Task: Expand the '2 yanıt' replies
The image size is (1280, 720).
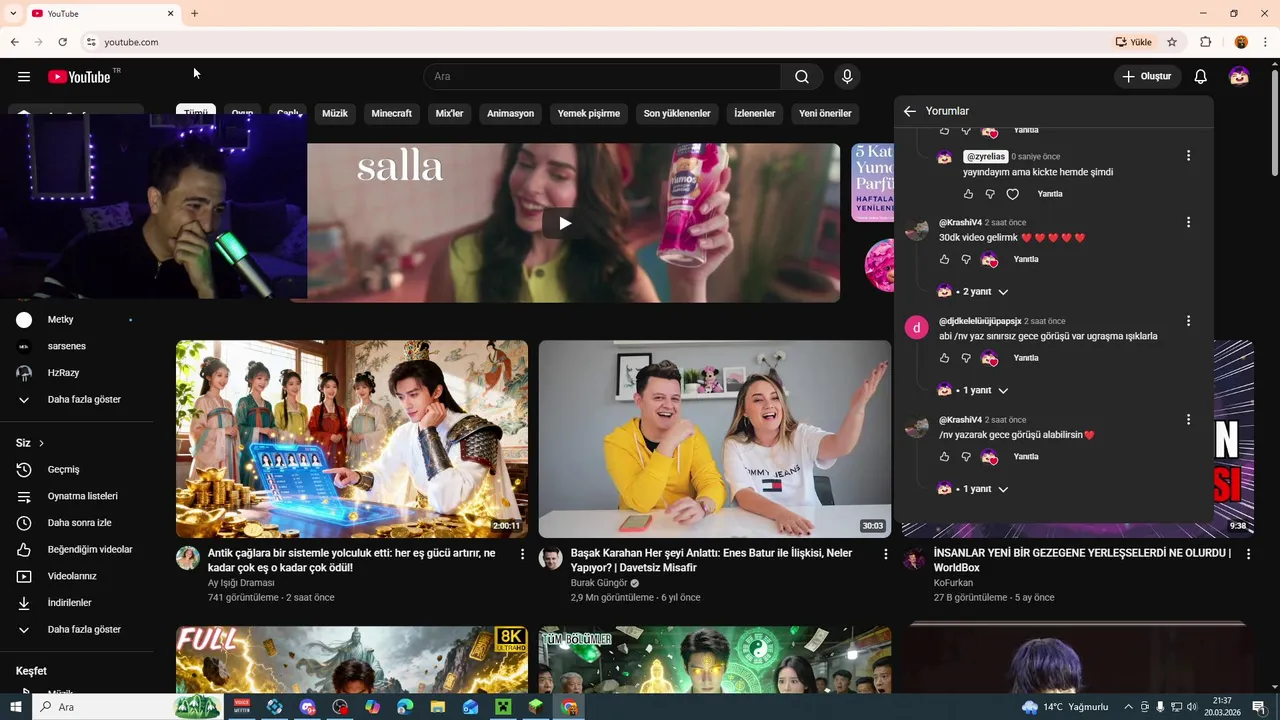Action: [973, 291]
